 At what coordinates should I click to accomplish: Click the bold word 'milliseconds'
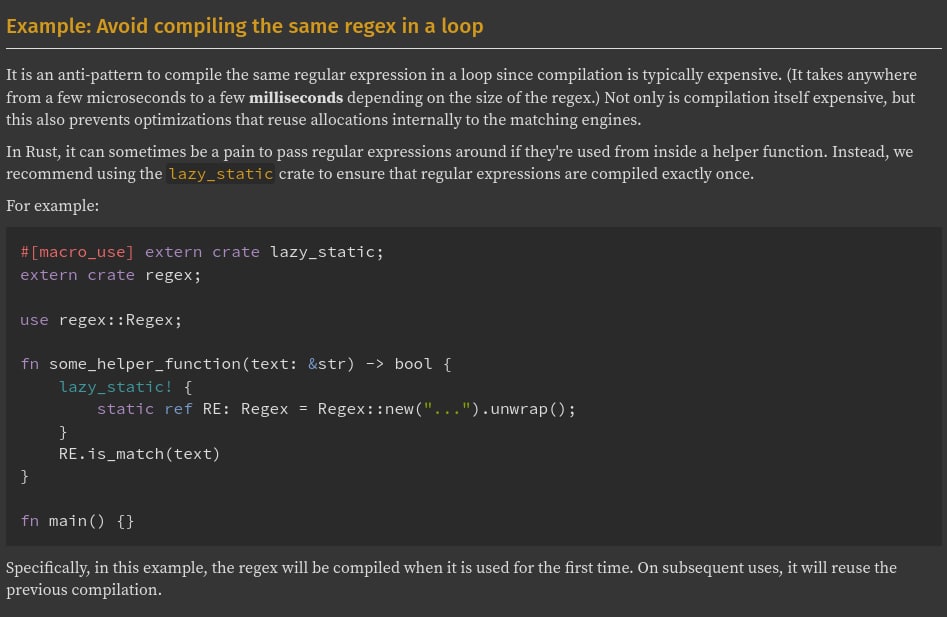coord(296,98)
